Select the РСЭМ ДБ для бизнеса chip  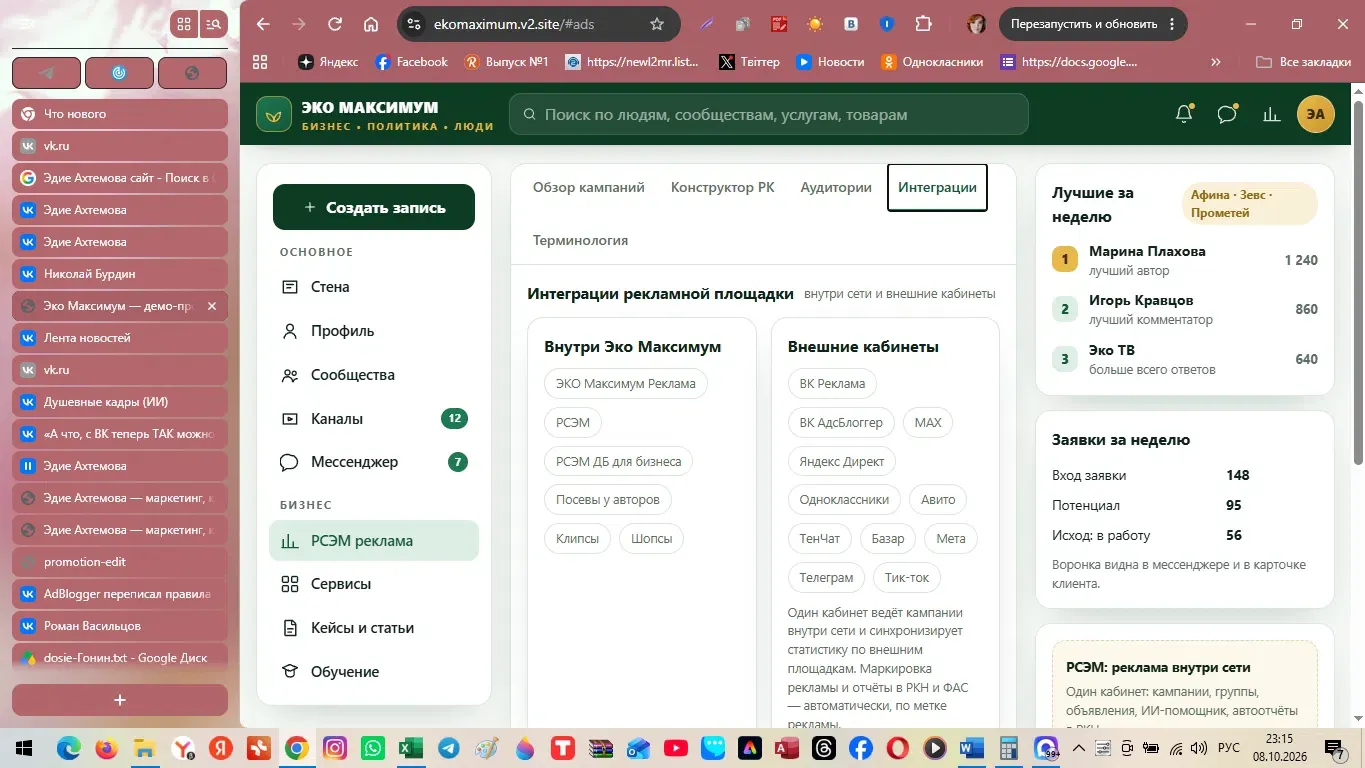coord(619,461)
